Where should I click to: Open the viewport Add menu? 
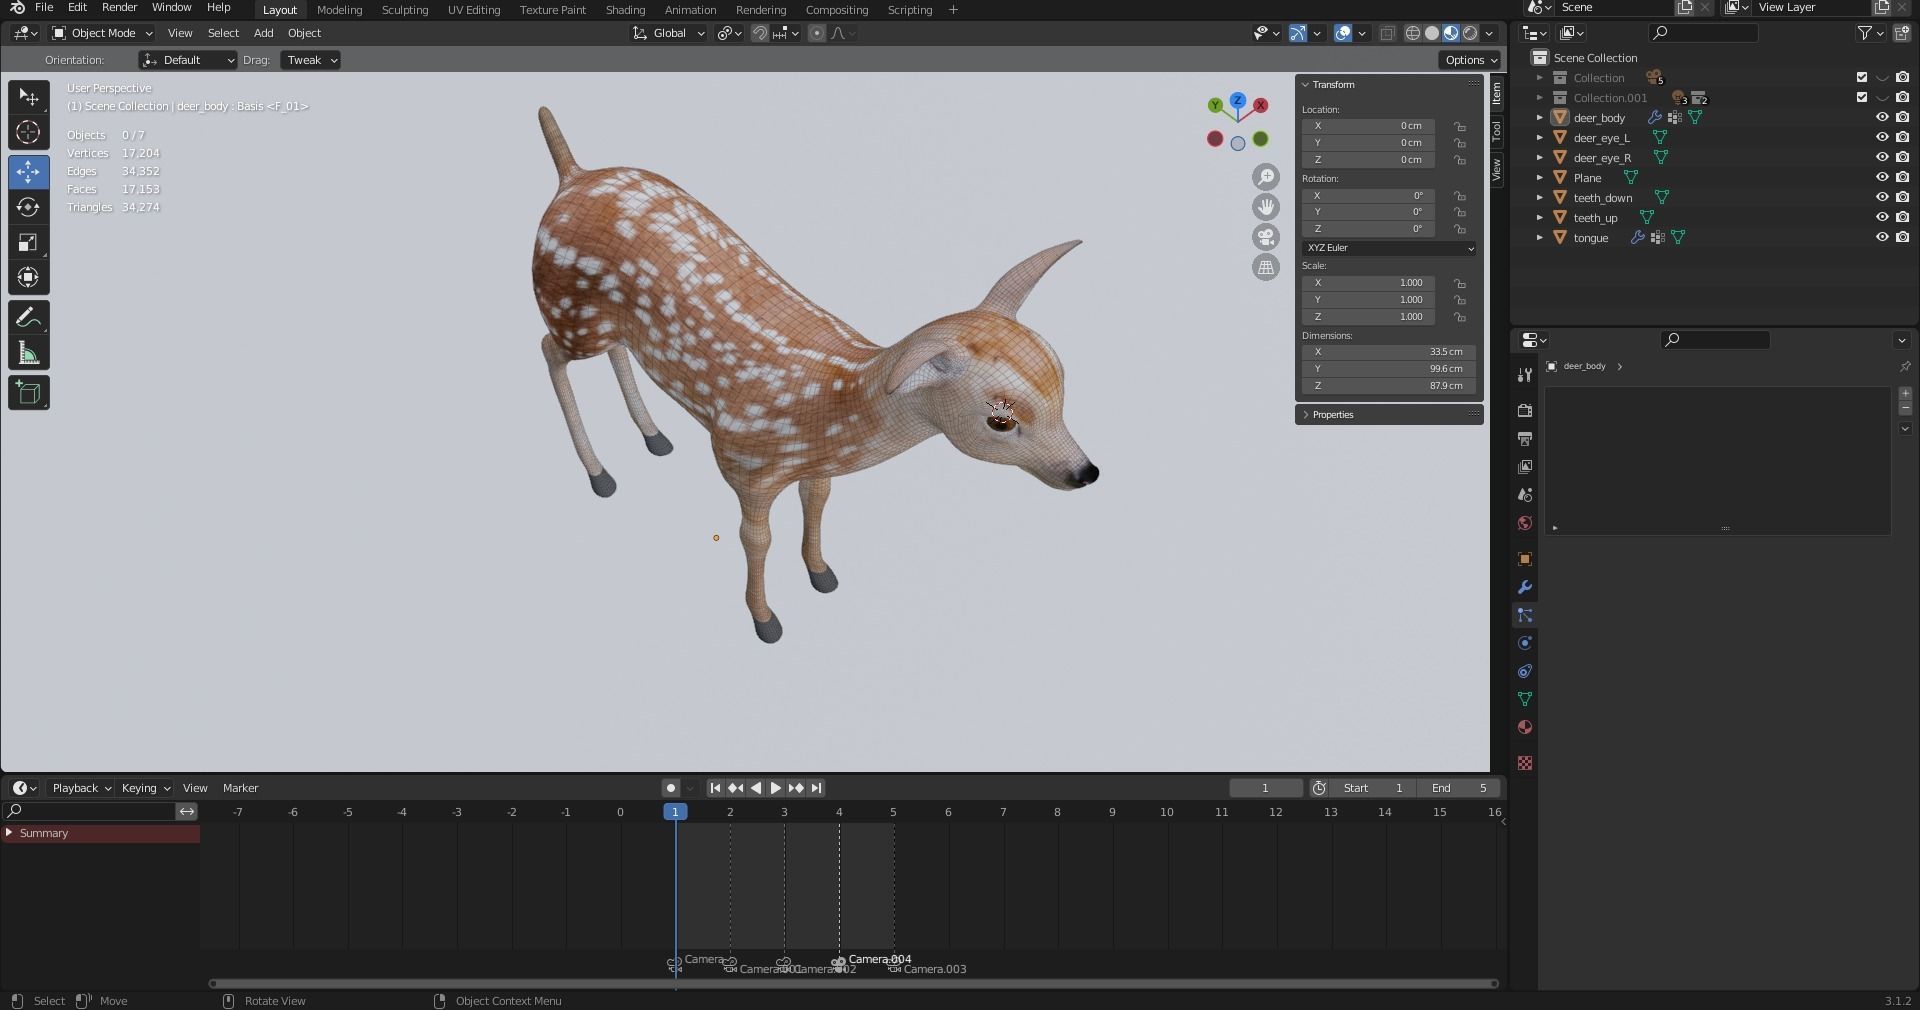(263, 33)
